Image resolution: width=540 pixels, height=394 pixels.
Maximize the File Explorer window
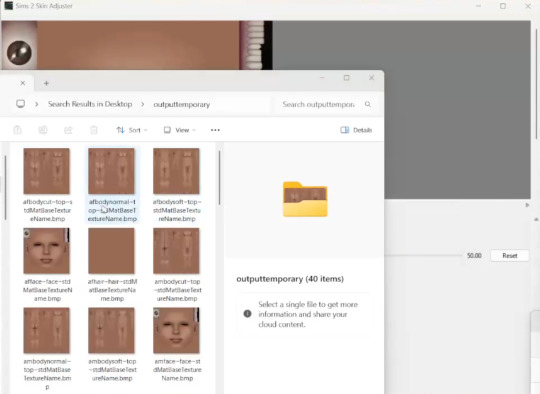346,78
